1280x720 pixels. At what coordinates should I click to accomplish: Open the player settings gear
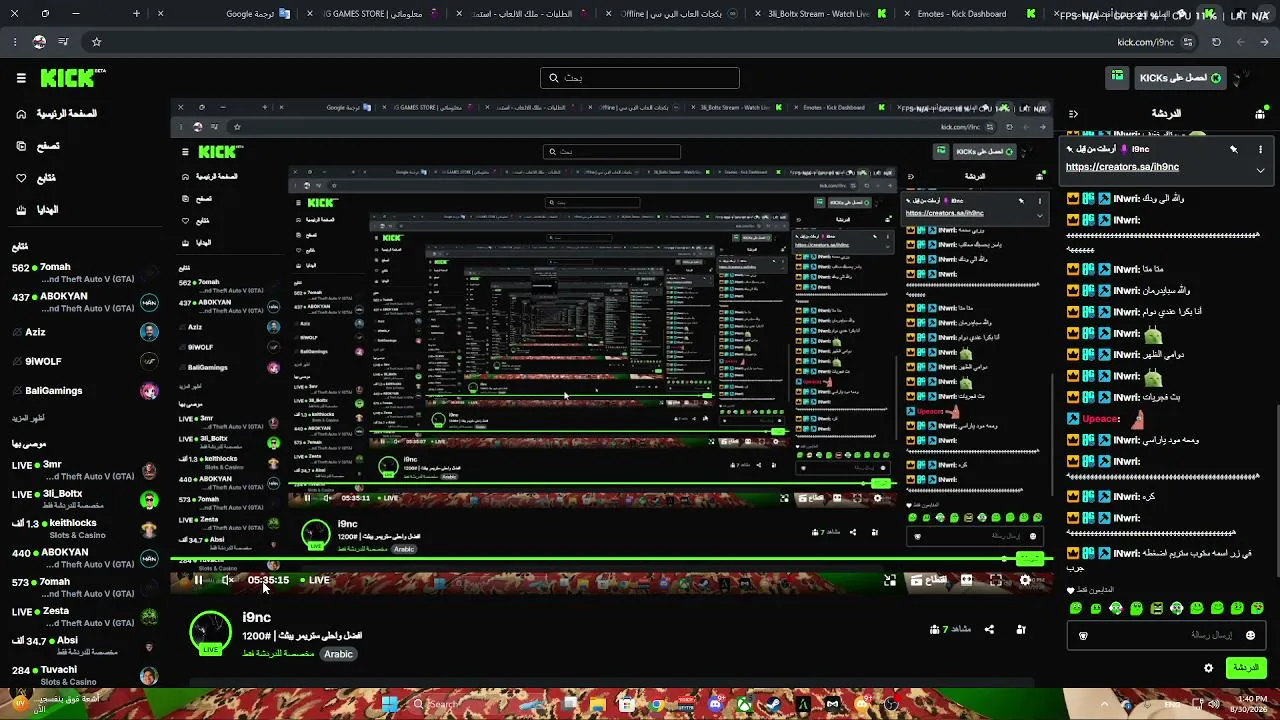click(x=1025, y=580)
